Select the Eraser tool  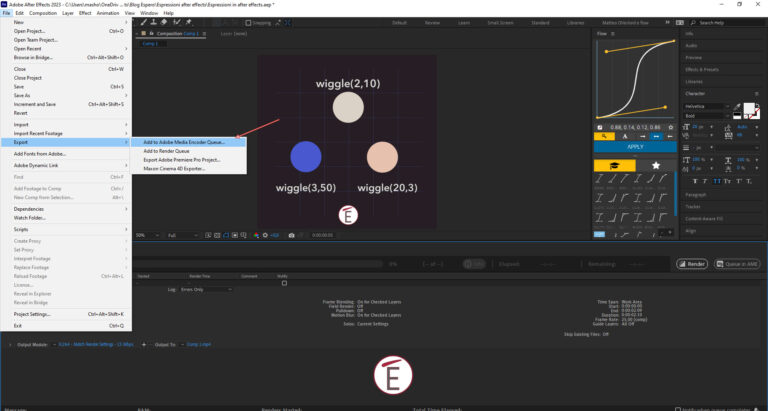[x=164, y=23]
